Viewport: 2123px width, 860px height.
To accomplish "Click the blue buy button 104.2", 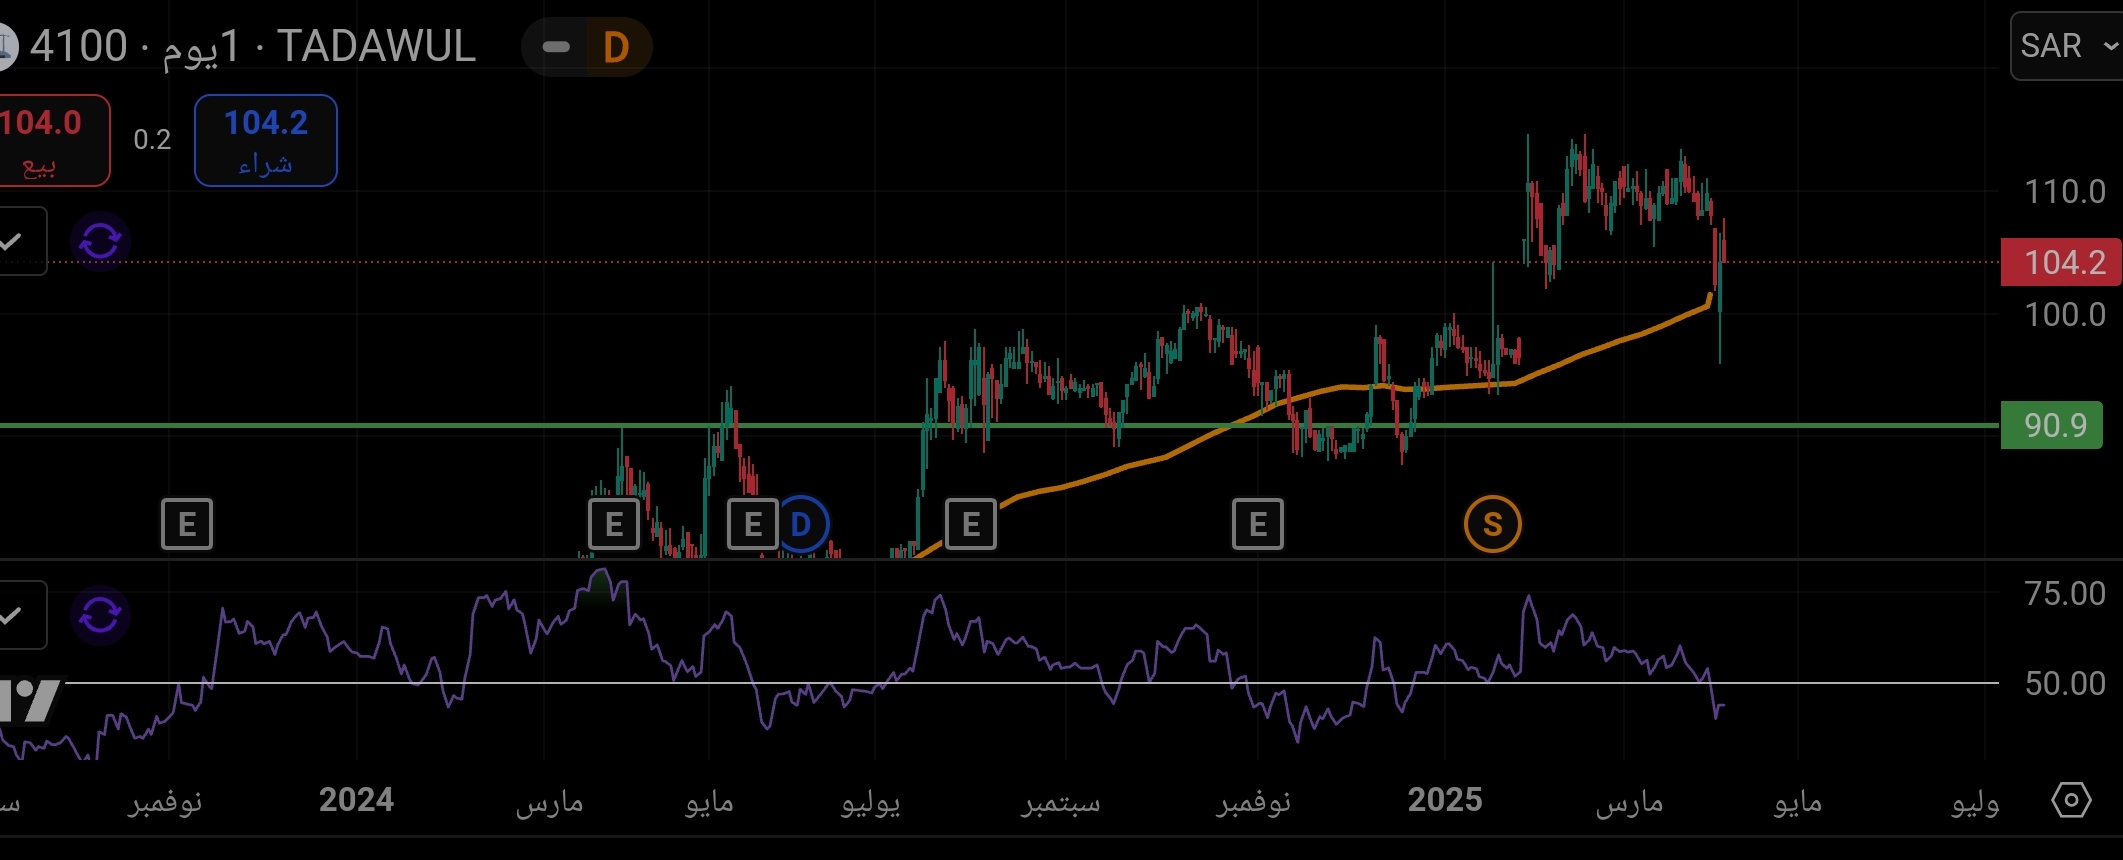I will click(266, 140).
